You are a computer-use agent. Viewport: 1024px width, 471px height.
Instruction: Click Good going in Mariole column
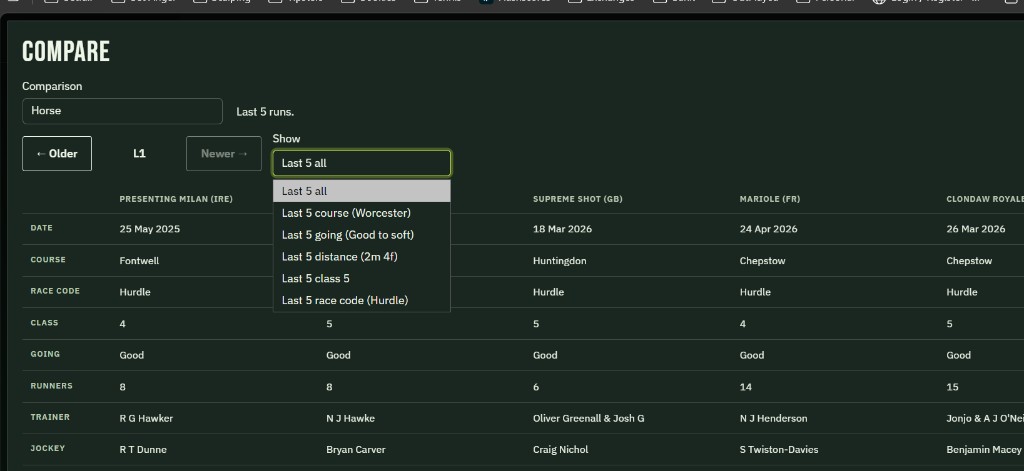coord(752,355)
